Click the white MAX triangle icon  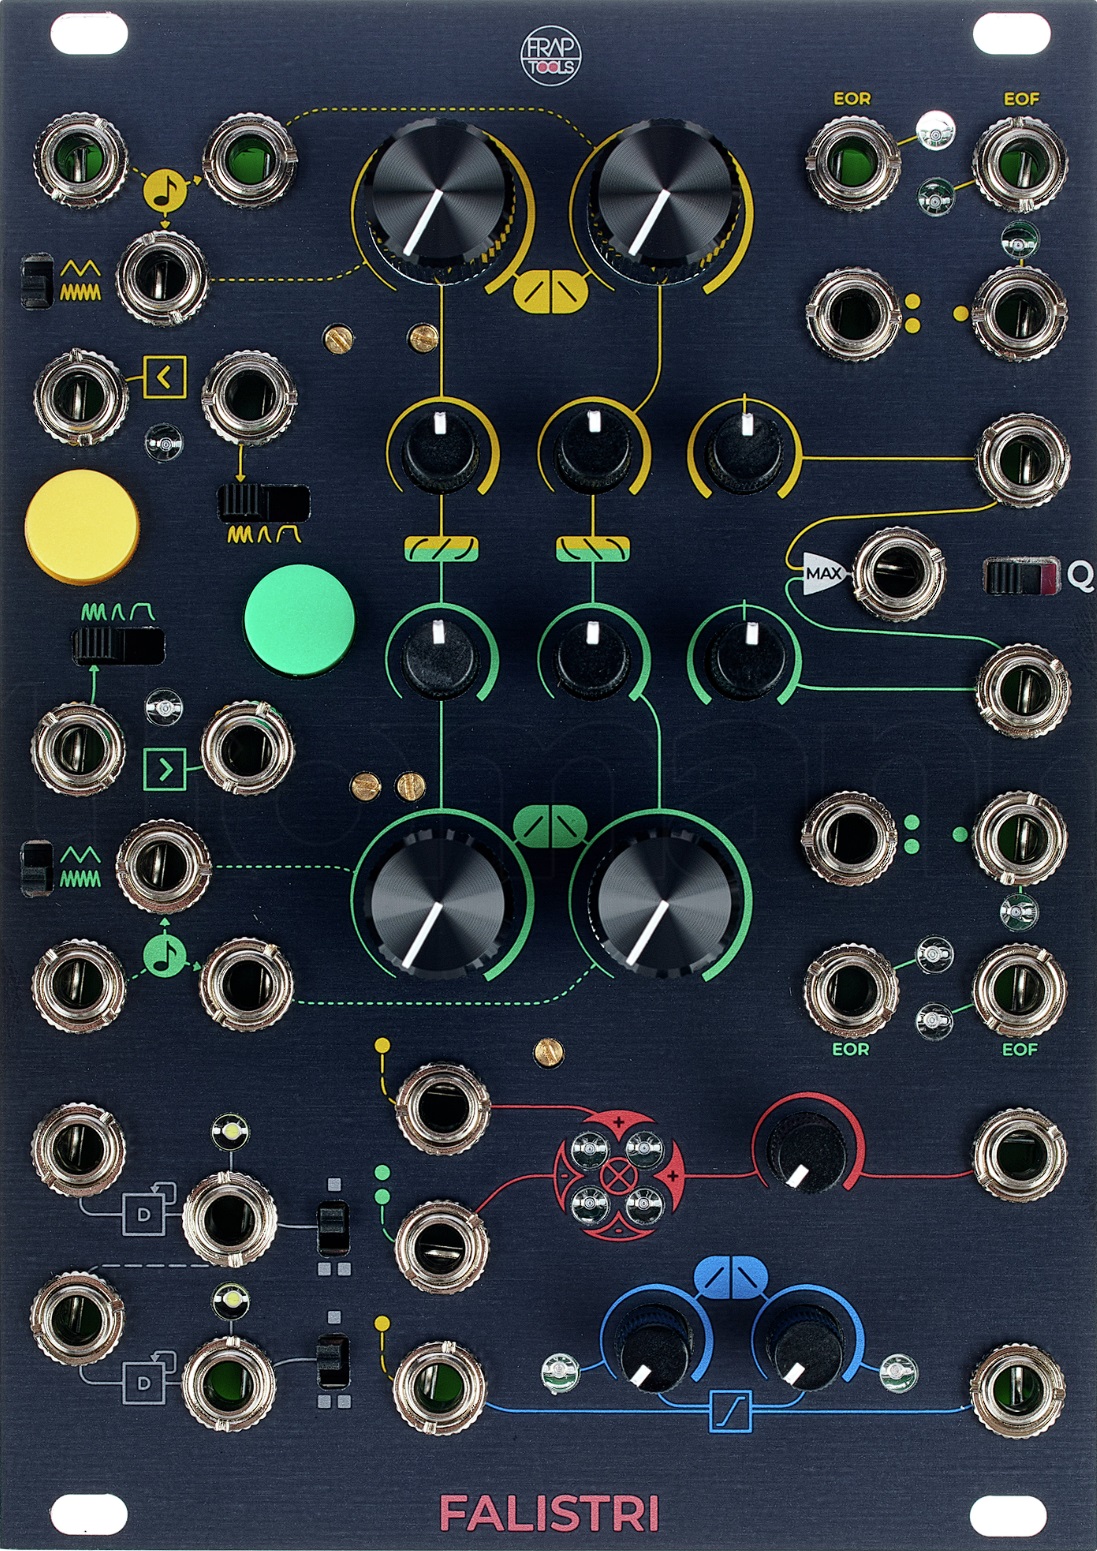coord(825,573)
